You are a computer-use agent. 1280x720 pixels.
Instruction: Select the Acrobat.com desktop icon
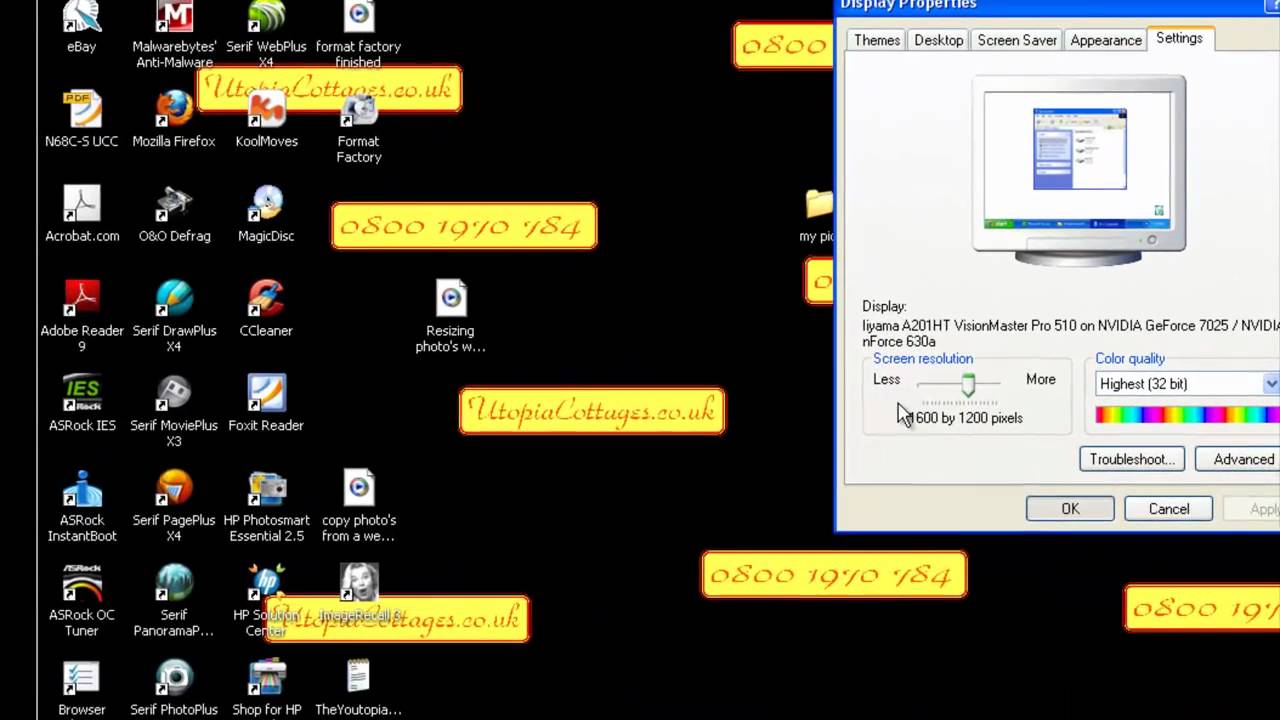click(x=82, y=214)
